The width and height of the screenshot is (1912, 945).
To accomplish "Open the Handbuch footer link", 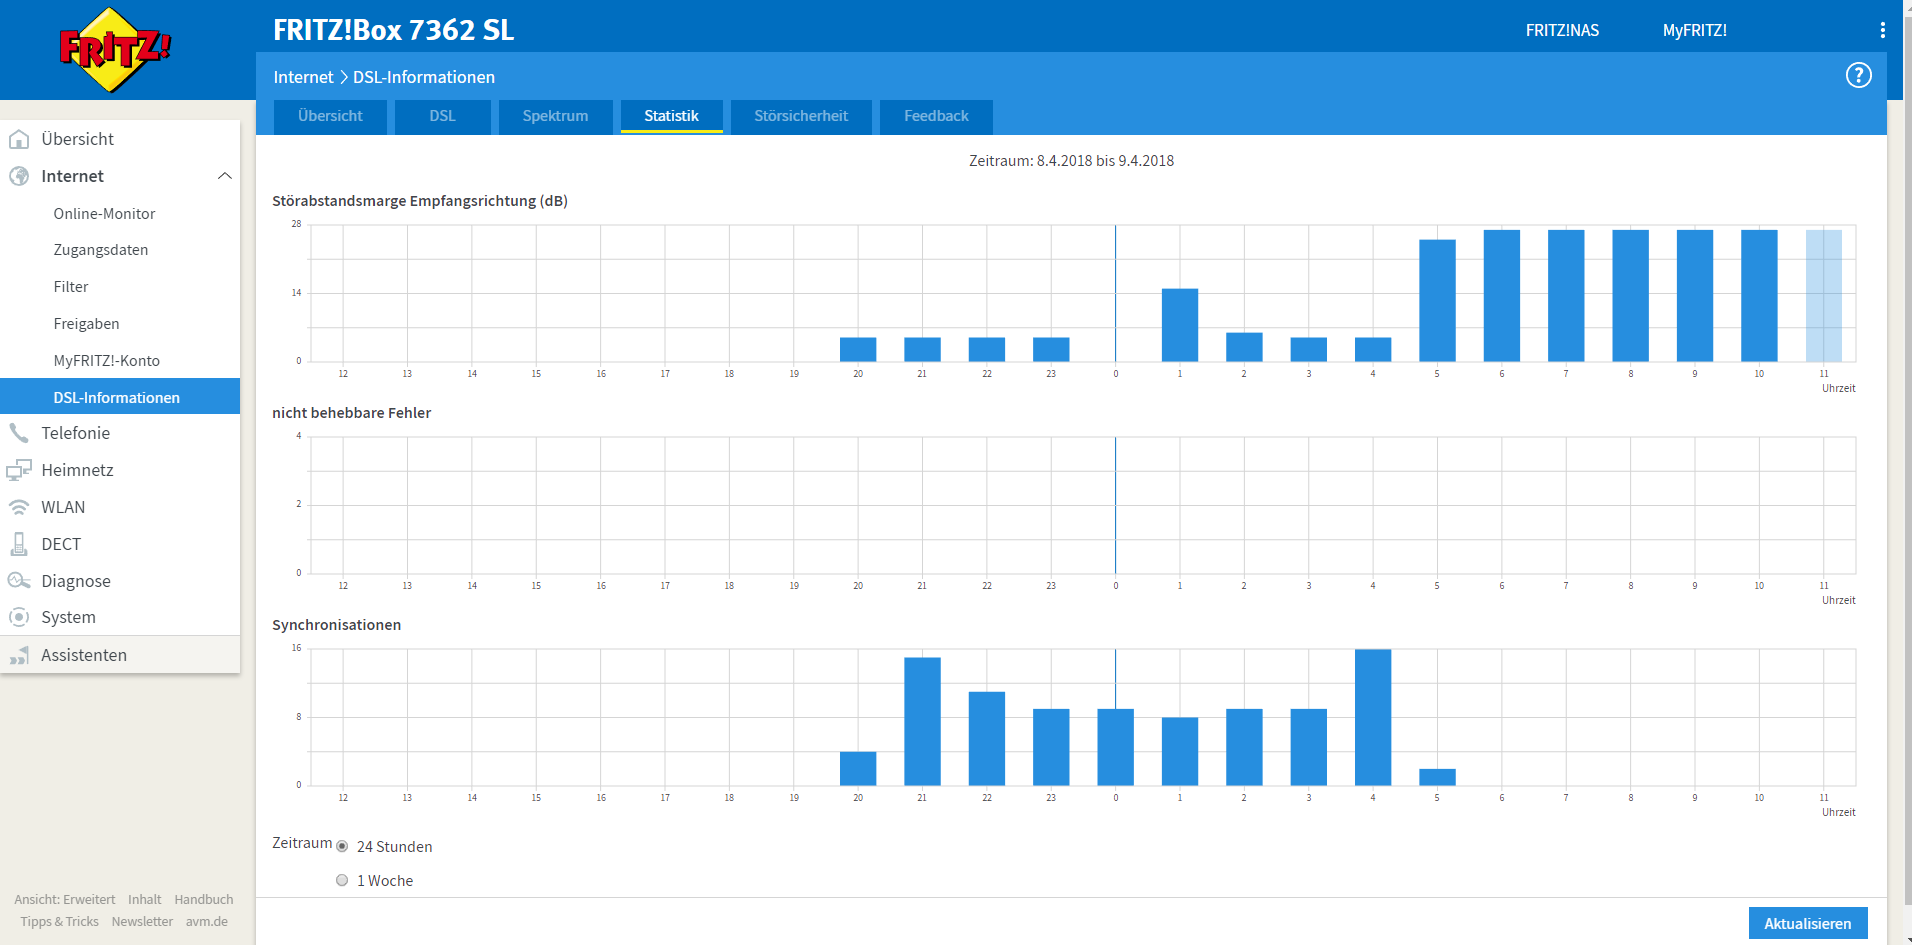I will tap(203, 900).
